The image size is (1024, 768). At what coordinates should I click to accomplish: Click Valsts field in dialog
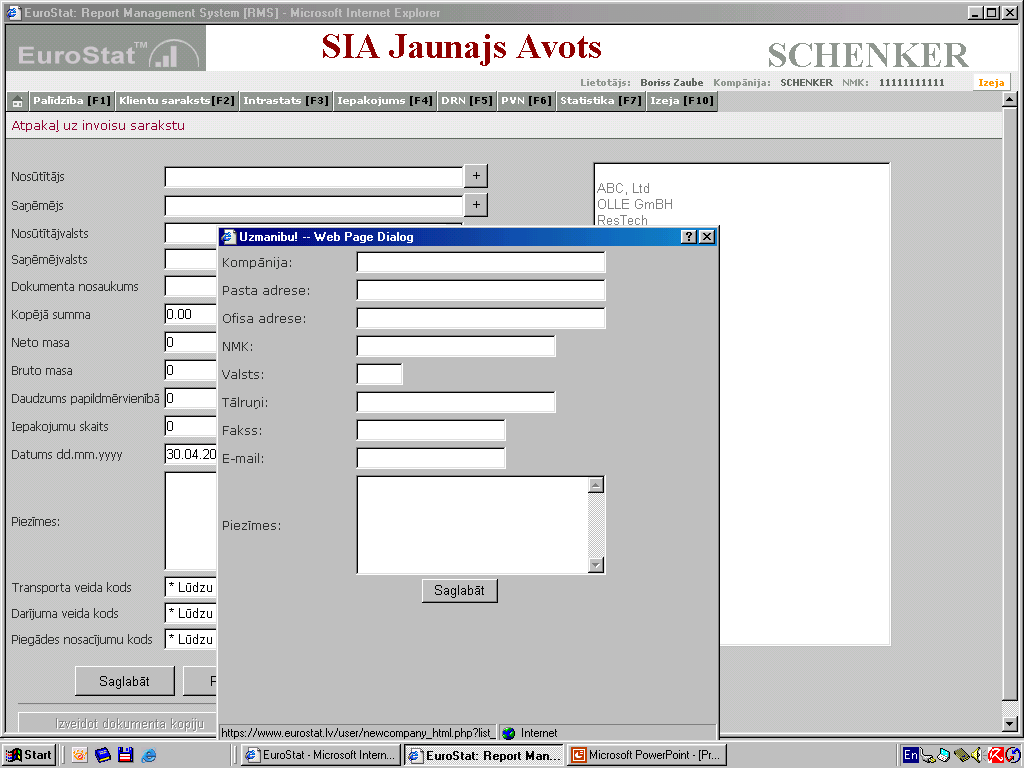[379, 374]
